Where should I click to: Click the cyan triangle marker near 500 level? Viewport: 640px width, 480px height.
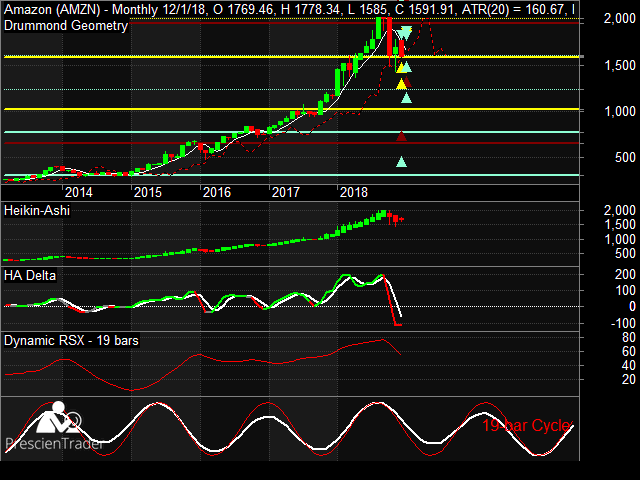[402, 162]
